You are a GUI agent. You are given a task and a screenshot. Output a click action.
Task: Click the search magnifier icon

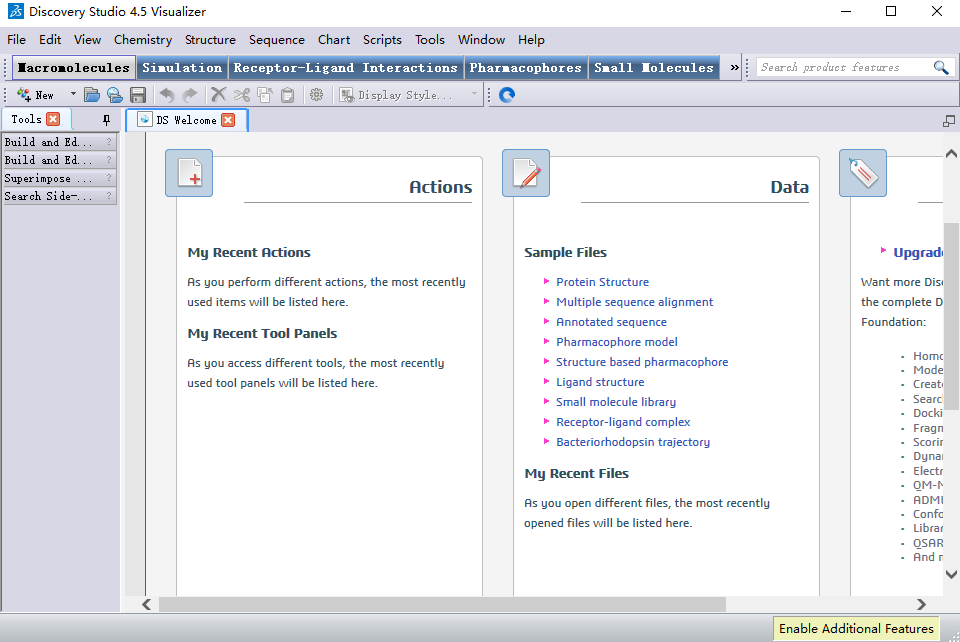tap(941, 67)
